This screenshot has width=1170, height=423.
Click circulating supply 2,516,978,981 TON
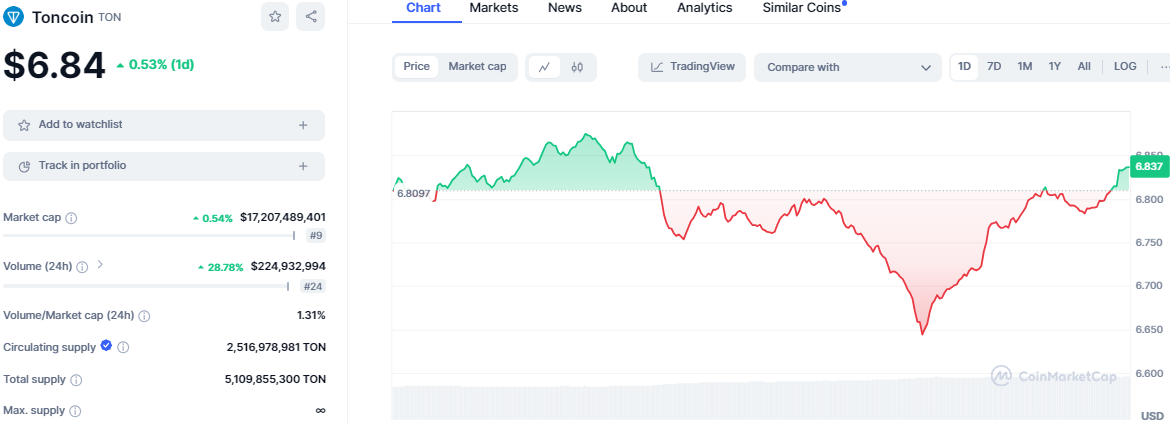point(276,348)
